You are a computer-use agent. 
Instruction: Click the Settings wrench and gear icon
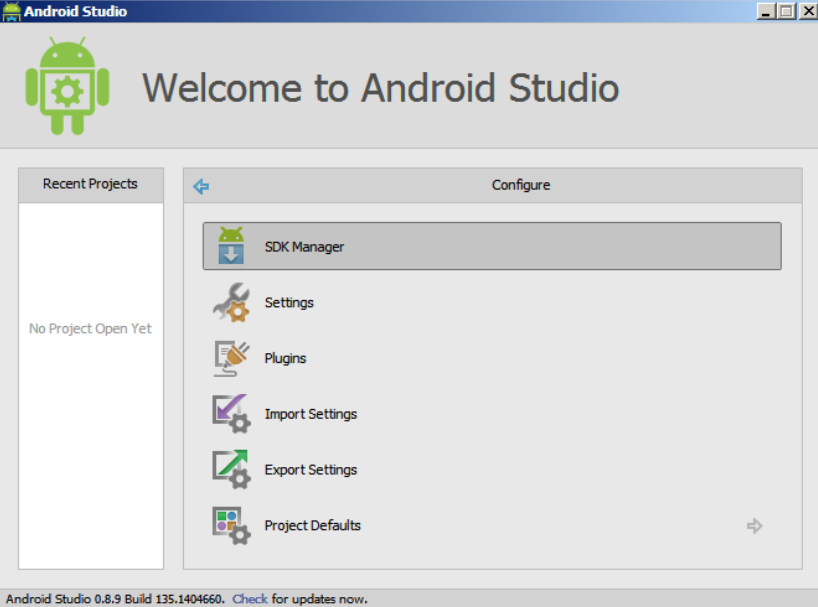click(231, 302)
